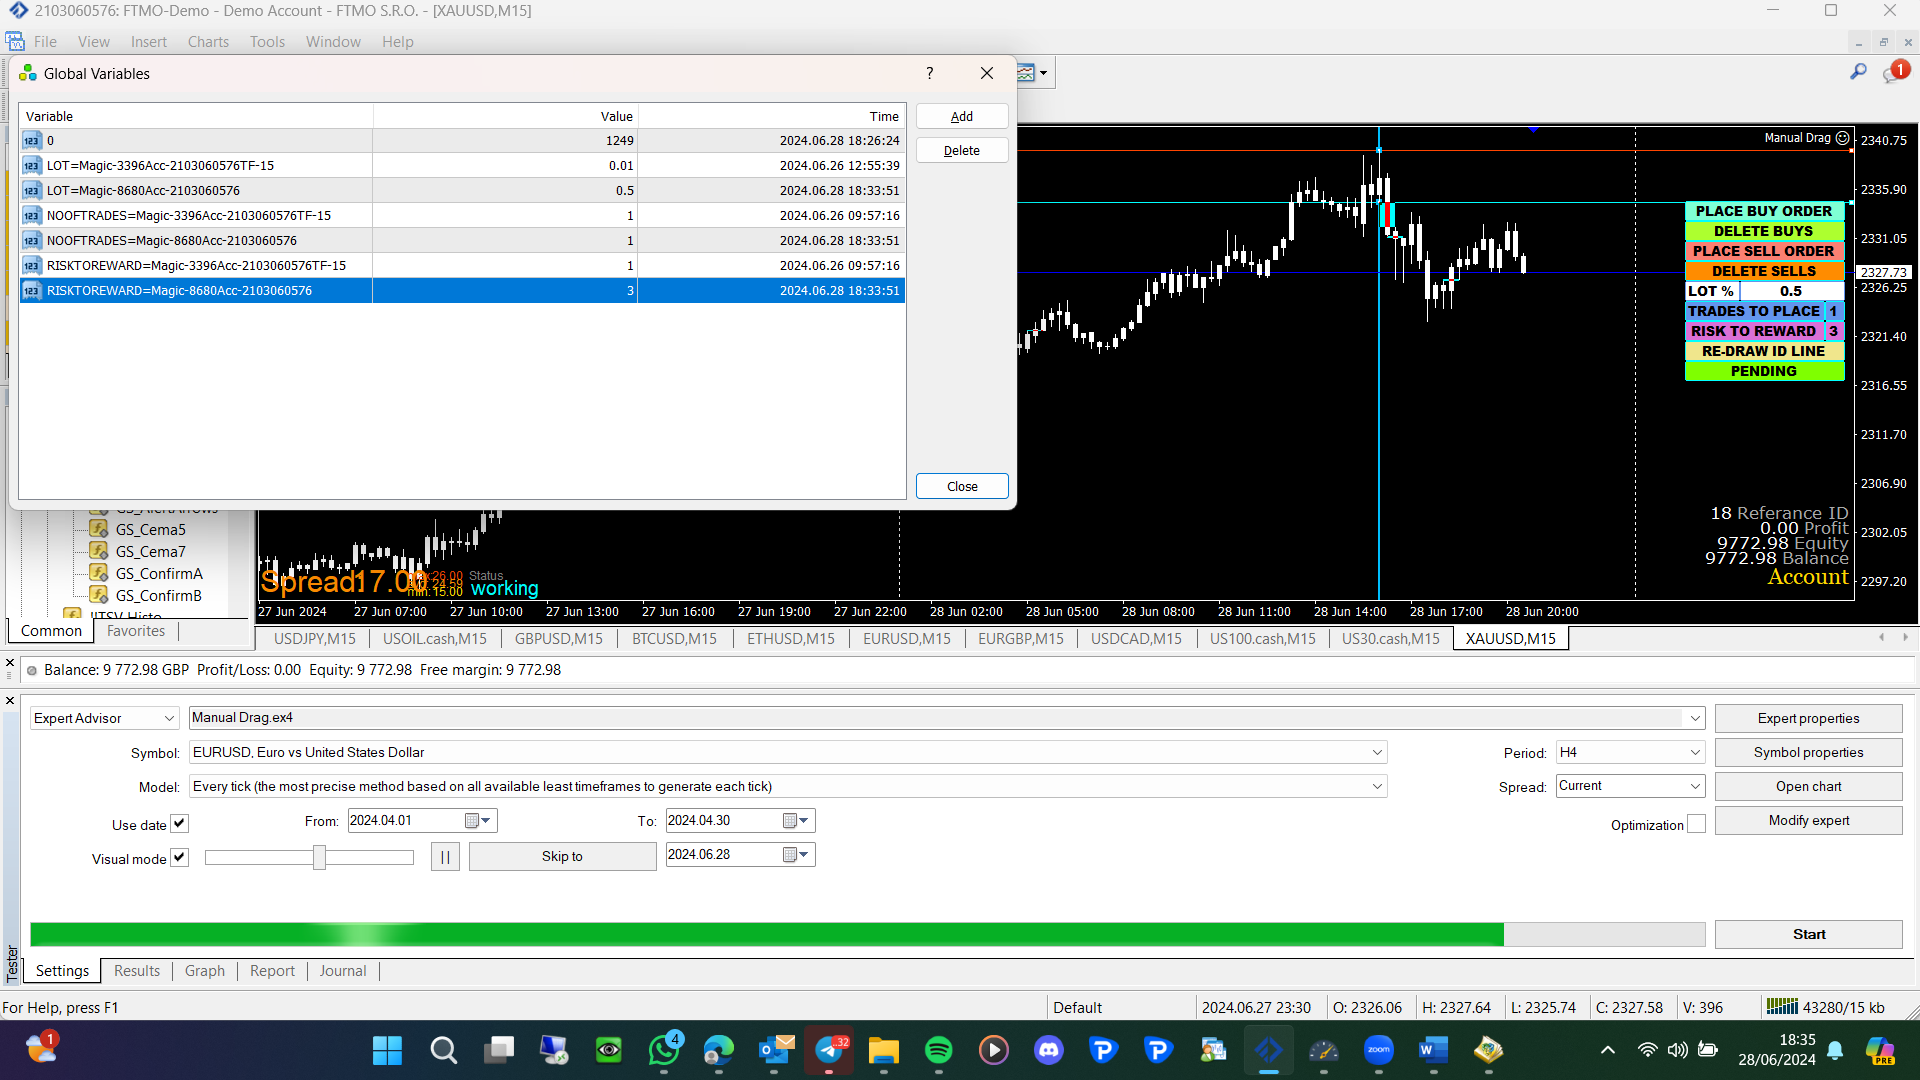
Task: Switch to the Graph tab in Tester
Action: point(205,971)
